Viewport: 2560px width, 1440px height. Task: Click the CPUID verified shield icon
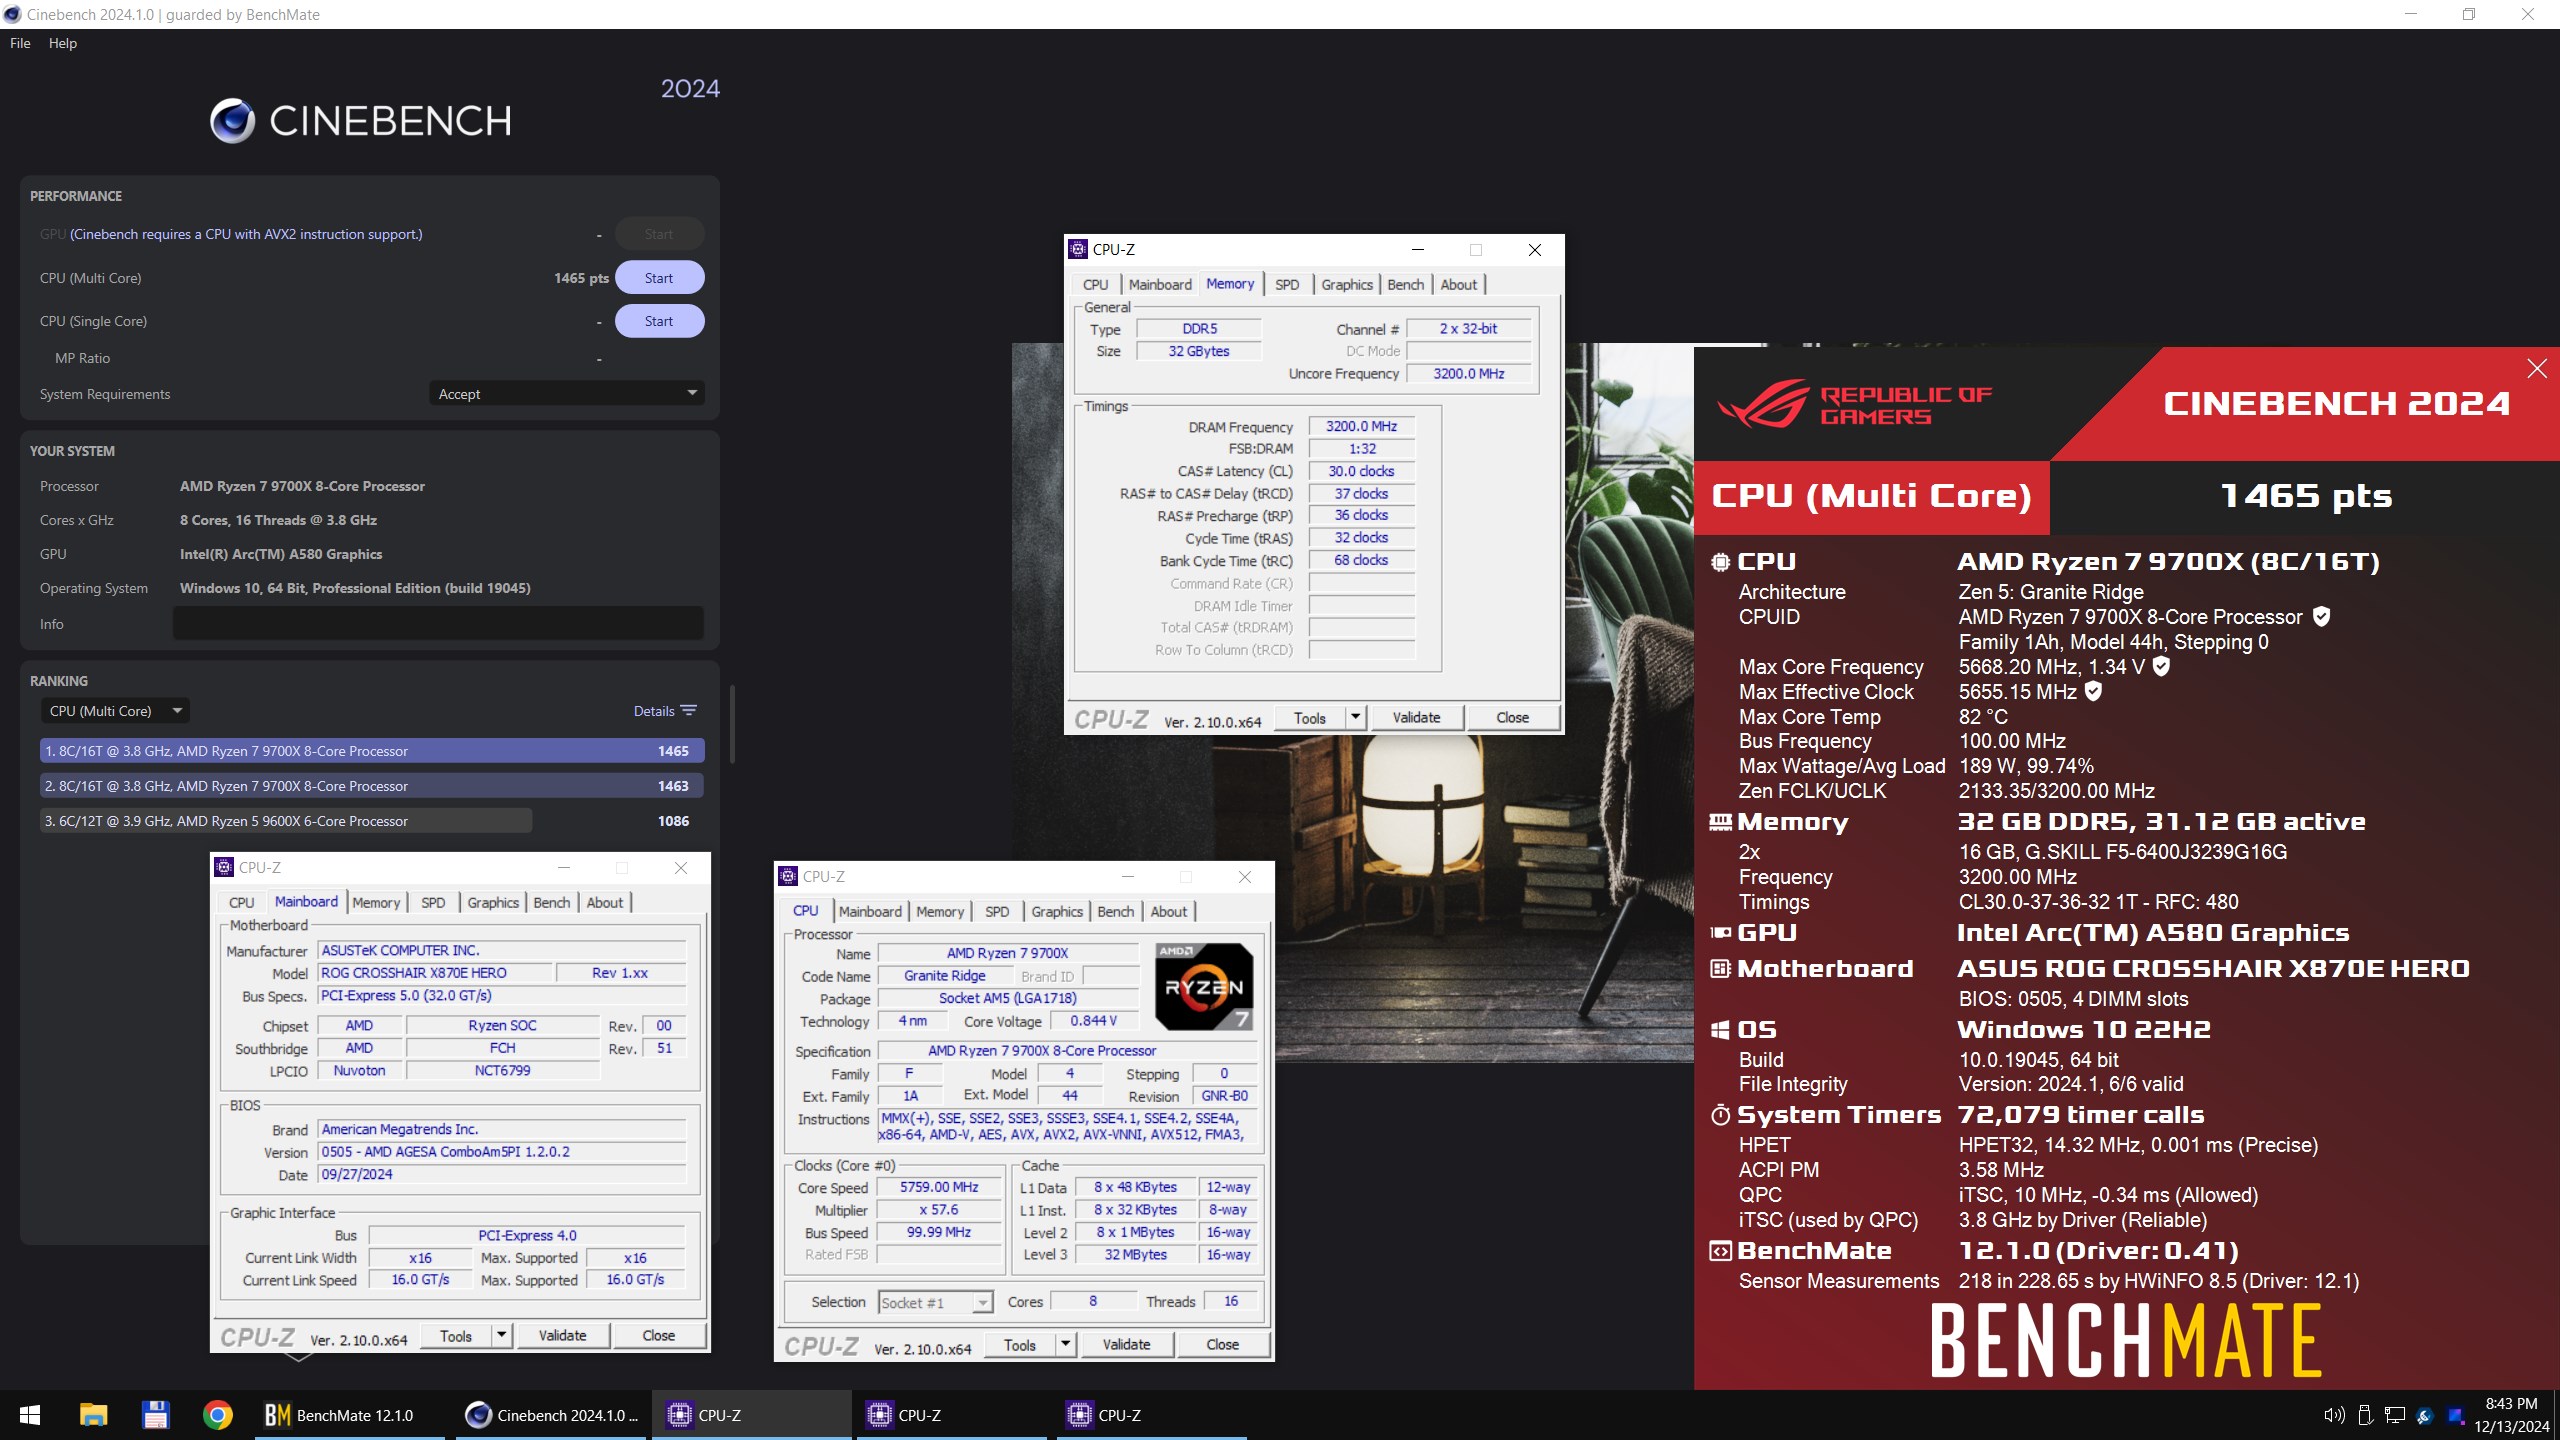2322,617
